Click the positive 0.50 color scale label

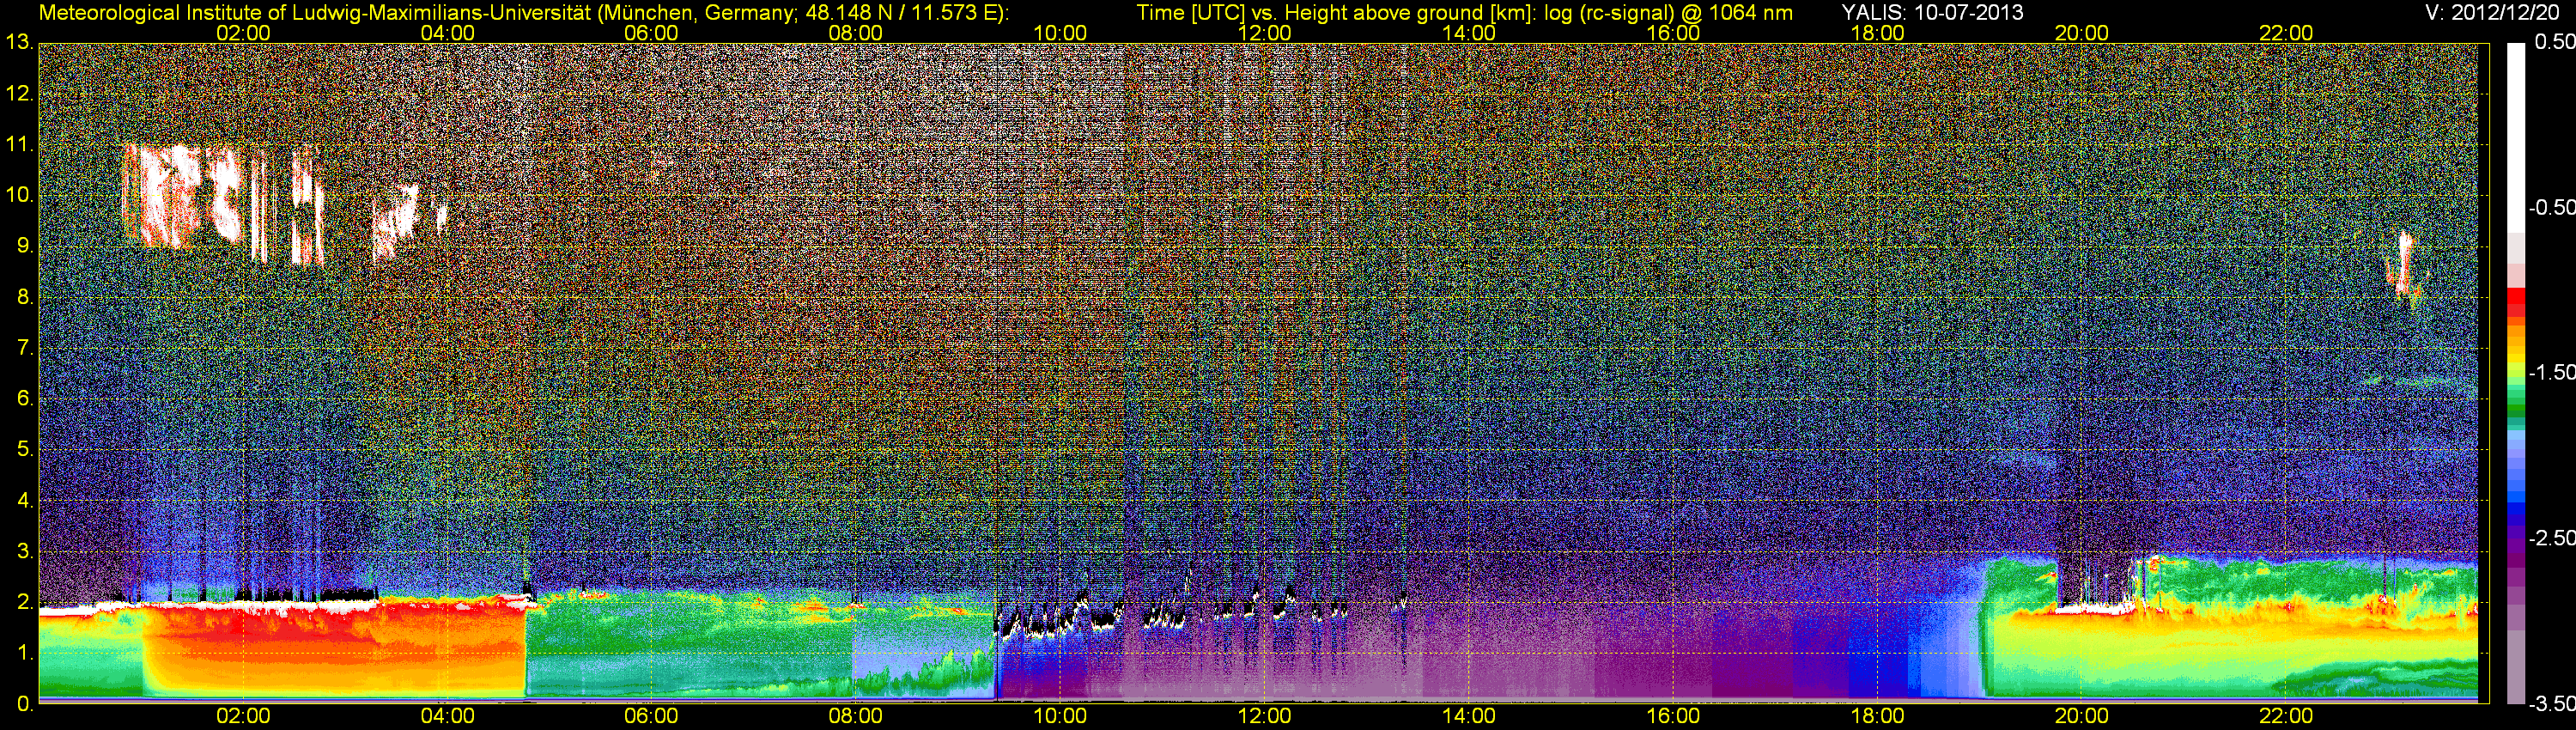(2554, 43)
